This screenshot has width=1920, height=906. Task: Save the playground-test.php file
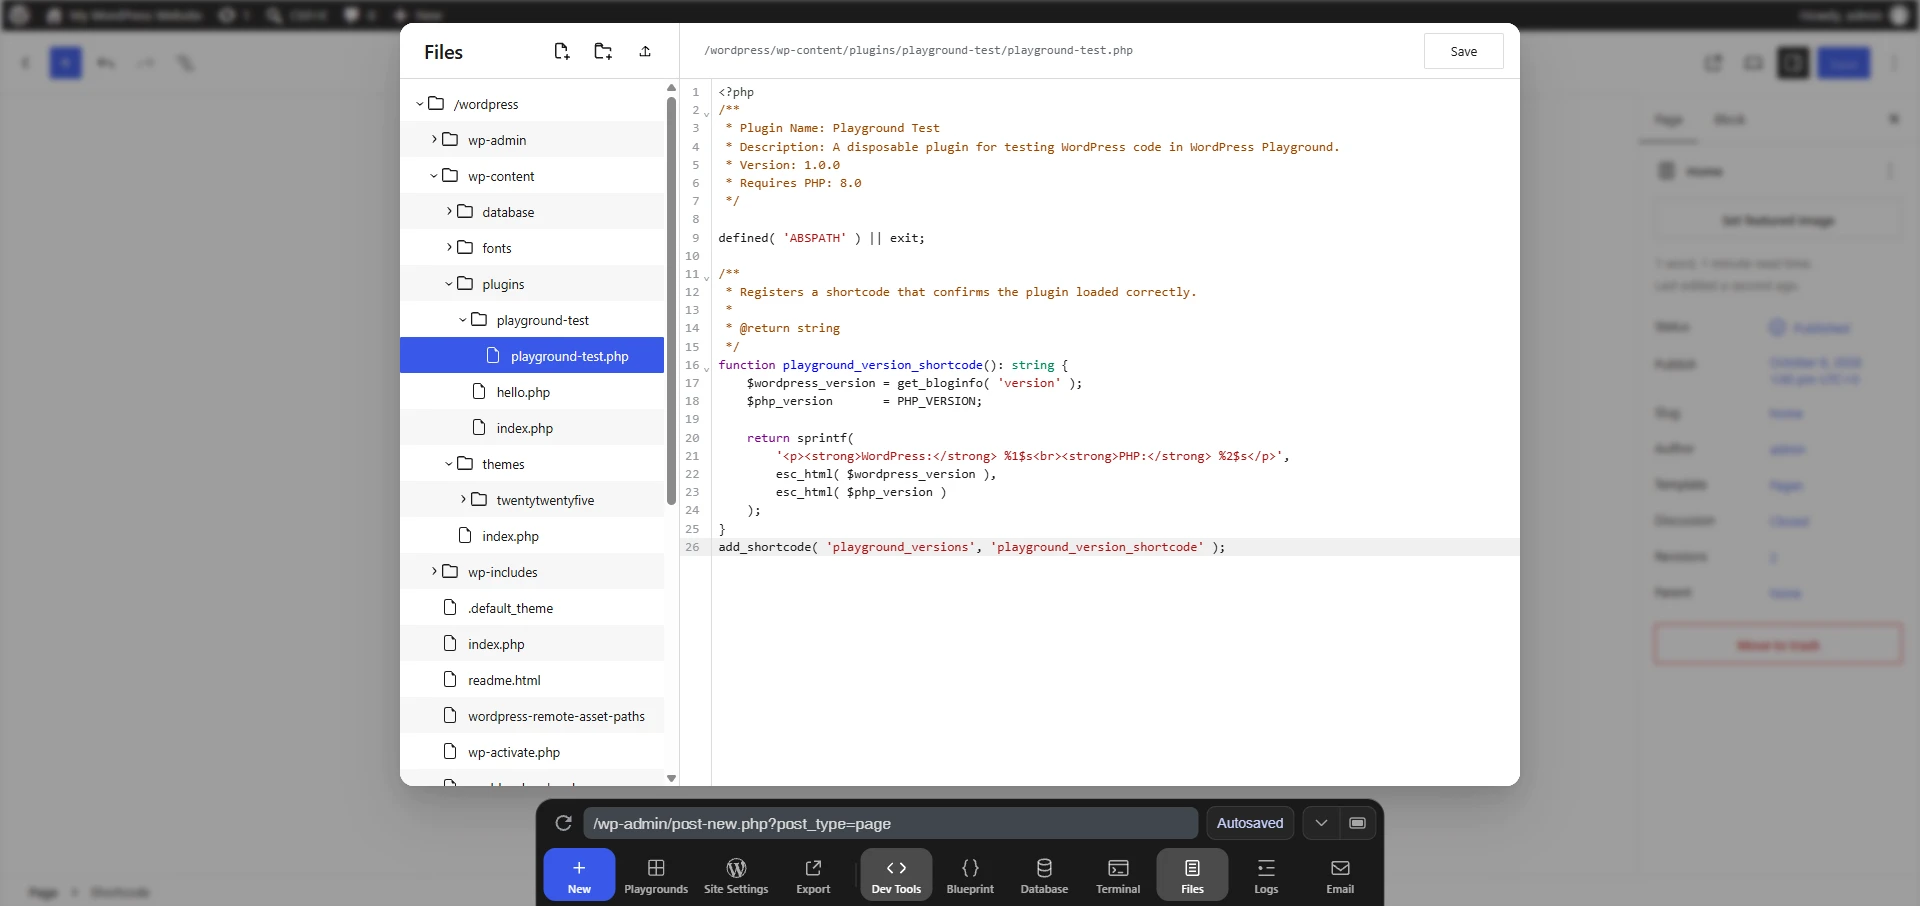coord(1463,51)
